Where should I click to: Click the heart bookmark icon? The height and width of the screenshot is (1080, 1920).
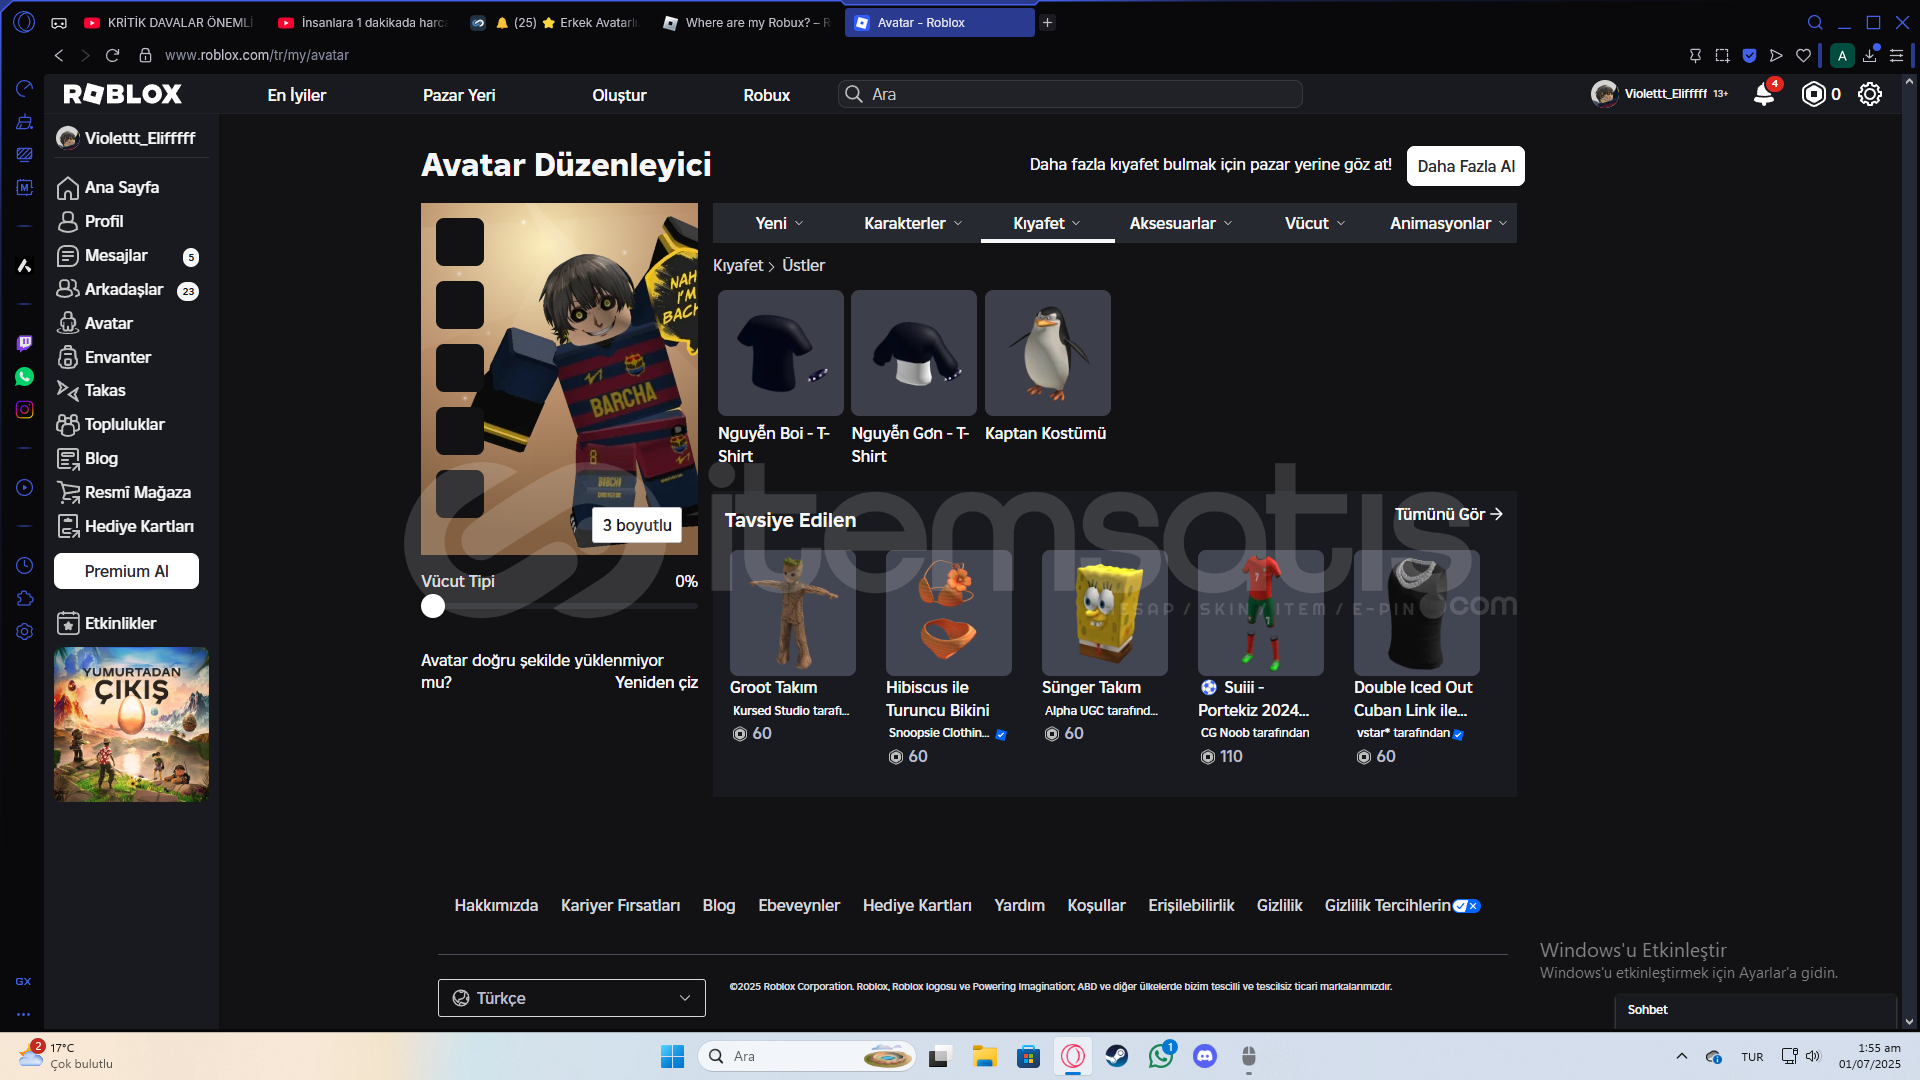click(1803, 55)
